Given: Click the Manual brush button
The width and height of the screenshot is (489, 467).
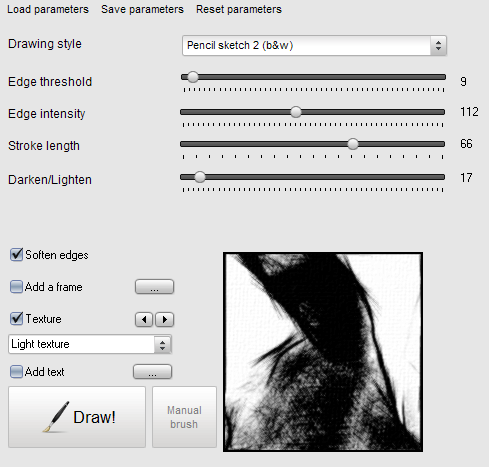Looking at the screenshot, I should pyautogui.click(x=184, y=417).
